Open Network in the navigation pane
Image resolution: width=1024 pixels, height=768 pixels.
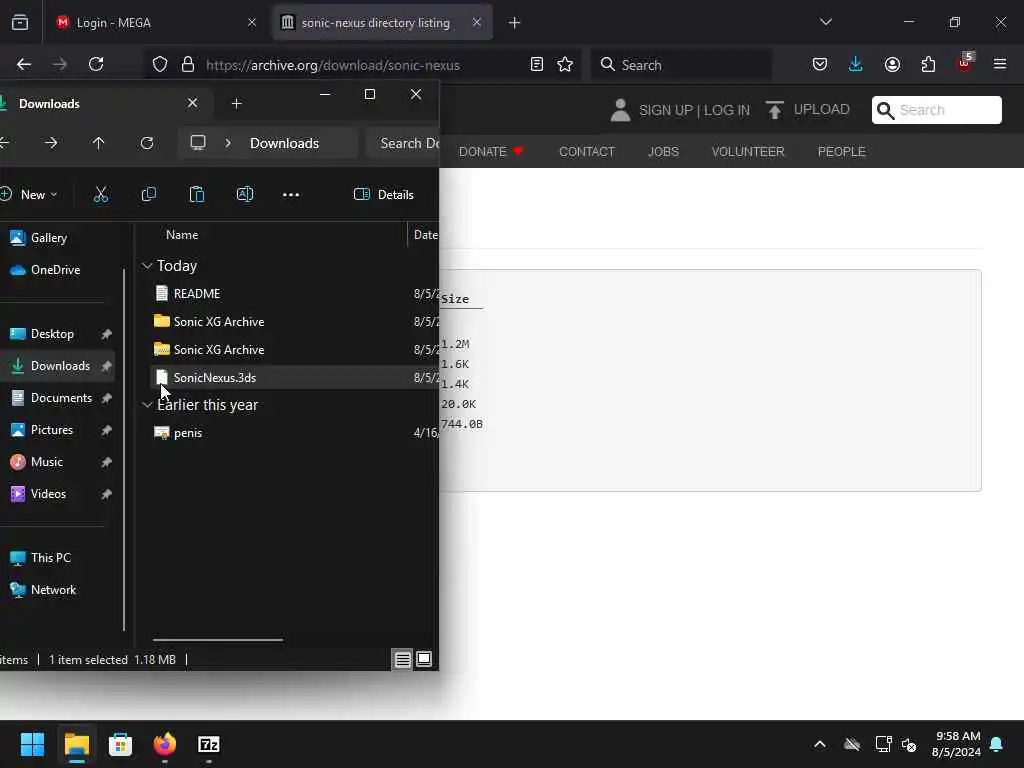pos(53,590)
